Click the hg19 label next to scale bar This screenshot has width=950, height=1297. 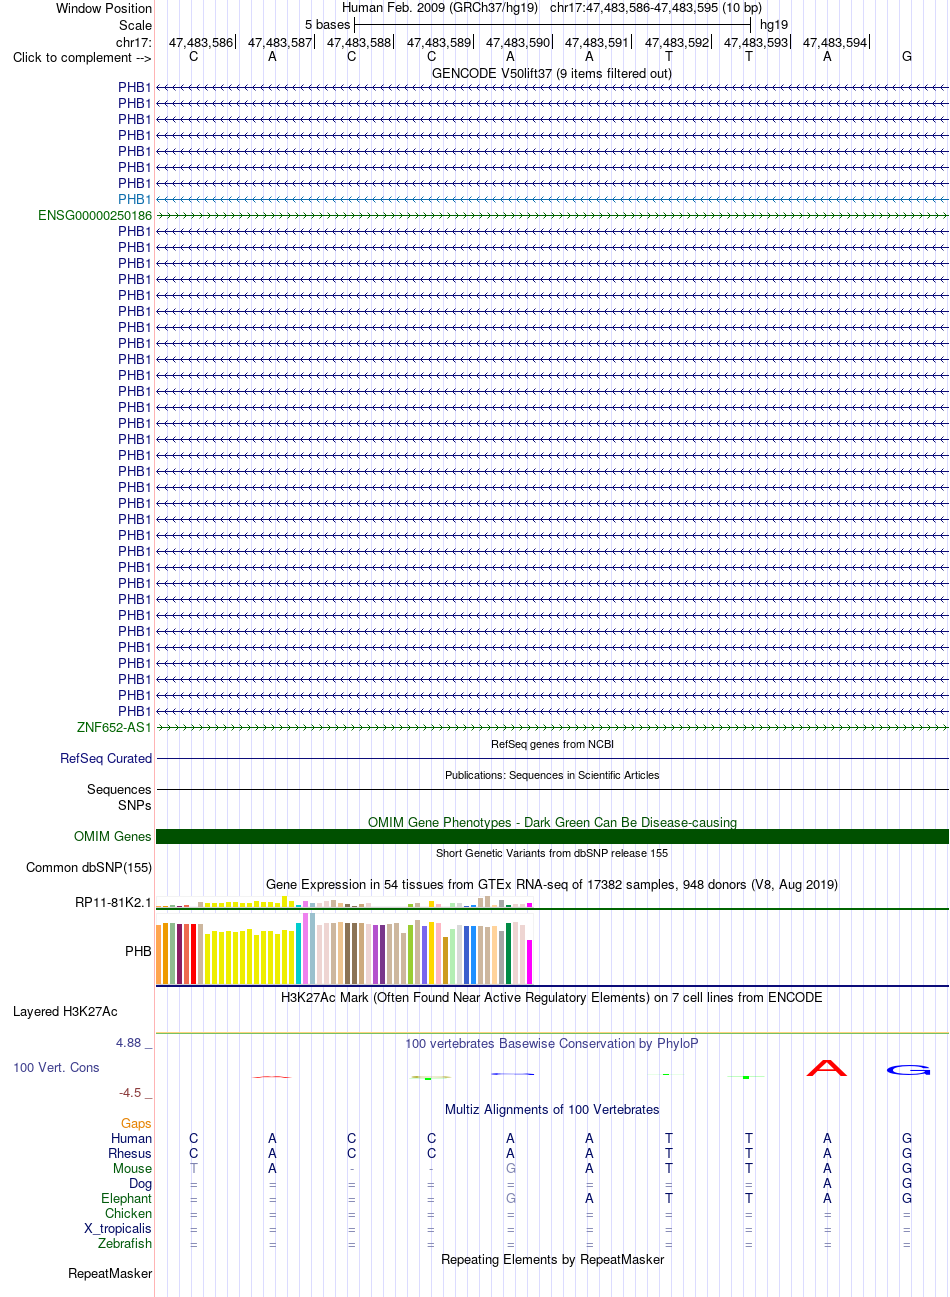pos(774,24)
